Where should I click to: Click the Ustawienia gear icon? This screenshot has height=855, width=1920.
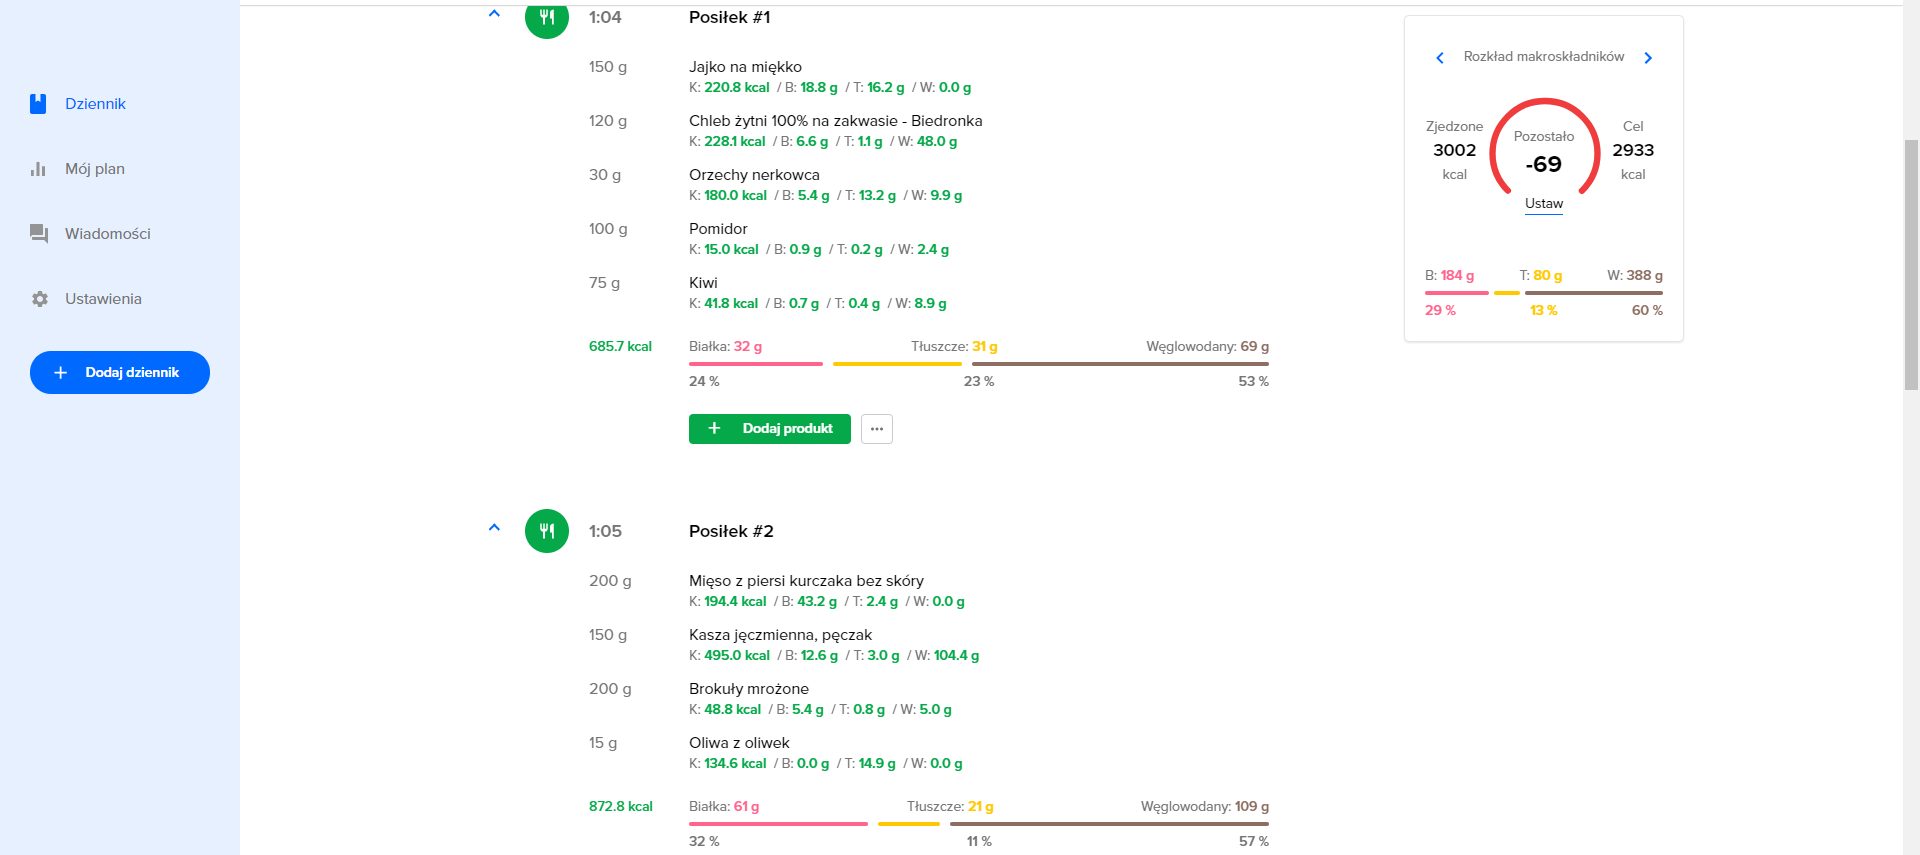pyautogui.click(x=39, y=299)
